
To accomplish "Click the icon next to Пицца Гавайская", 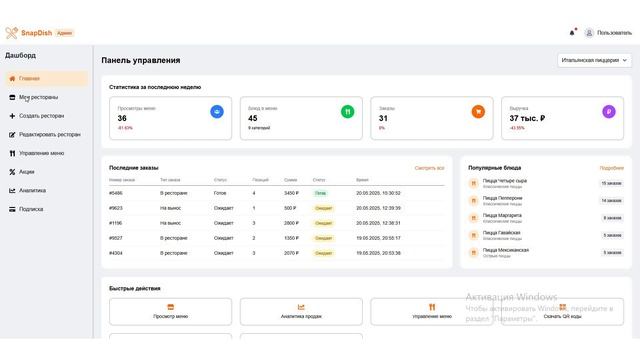I will [x=473, y=235].
